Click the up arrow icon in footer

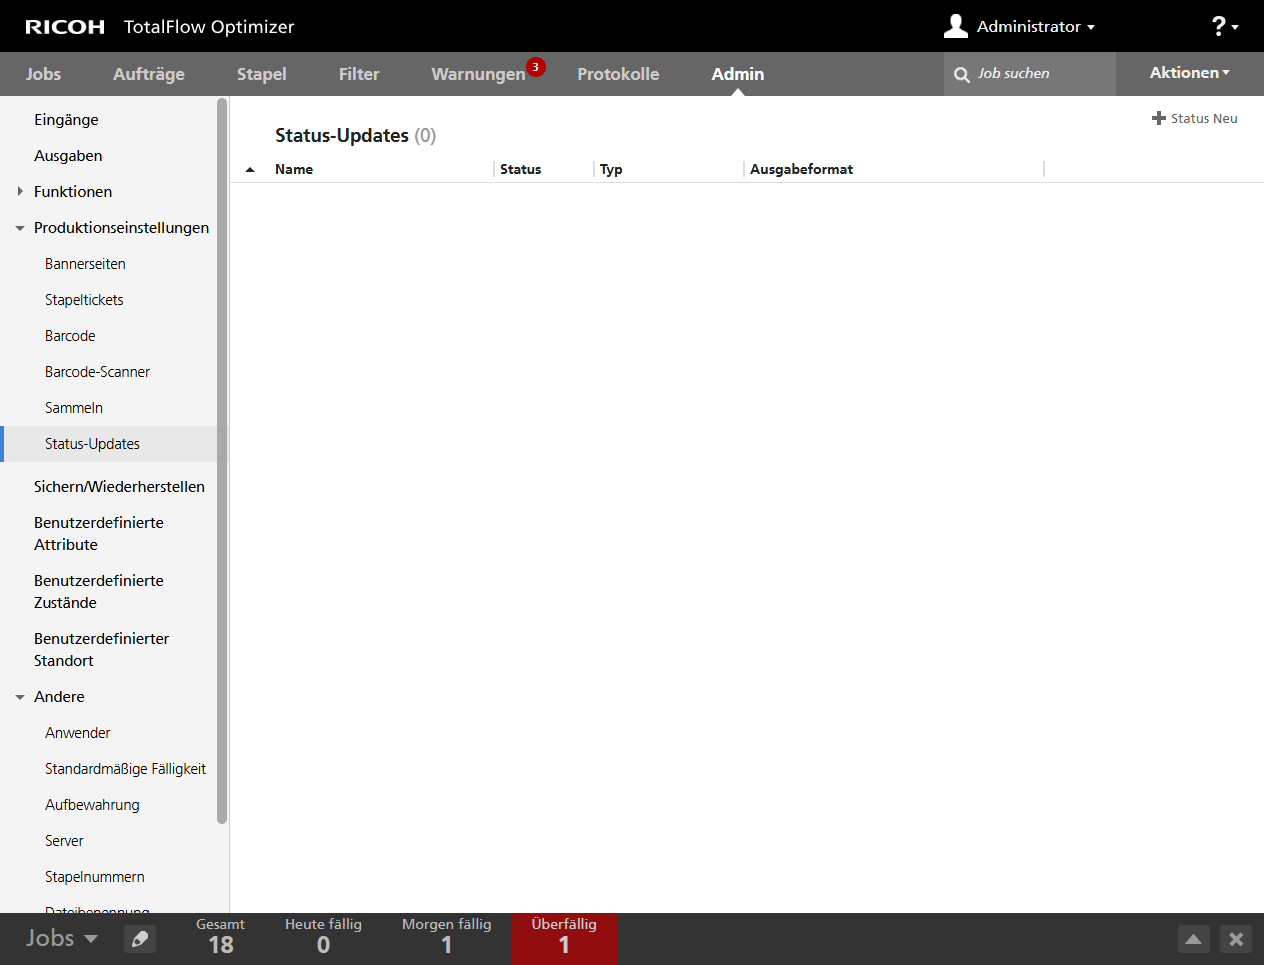click(x=1193, y=939)
